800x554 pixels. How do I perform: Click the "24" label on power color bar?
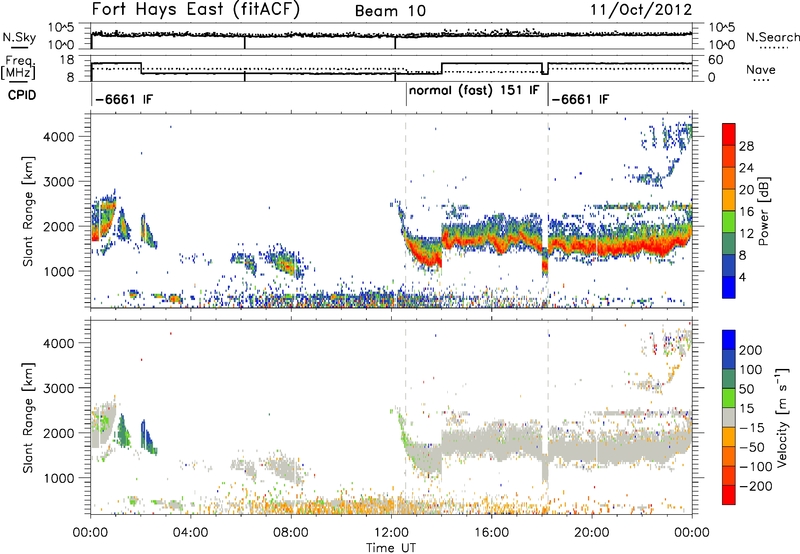pyautogui.click(x=746, y=168)
